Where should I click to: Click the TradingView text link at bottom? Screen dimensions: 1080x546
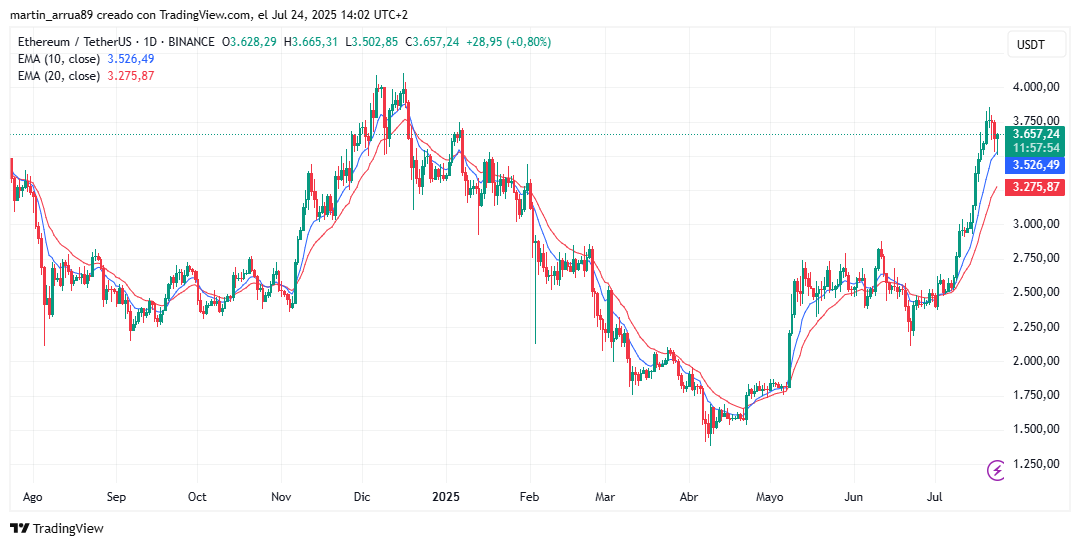tap(68, 529)
